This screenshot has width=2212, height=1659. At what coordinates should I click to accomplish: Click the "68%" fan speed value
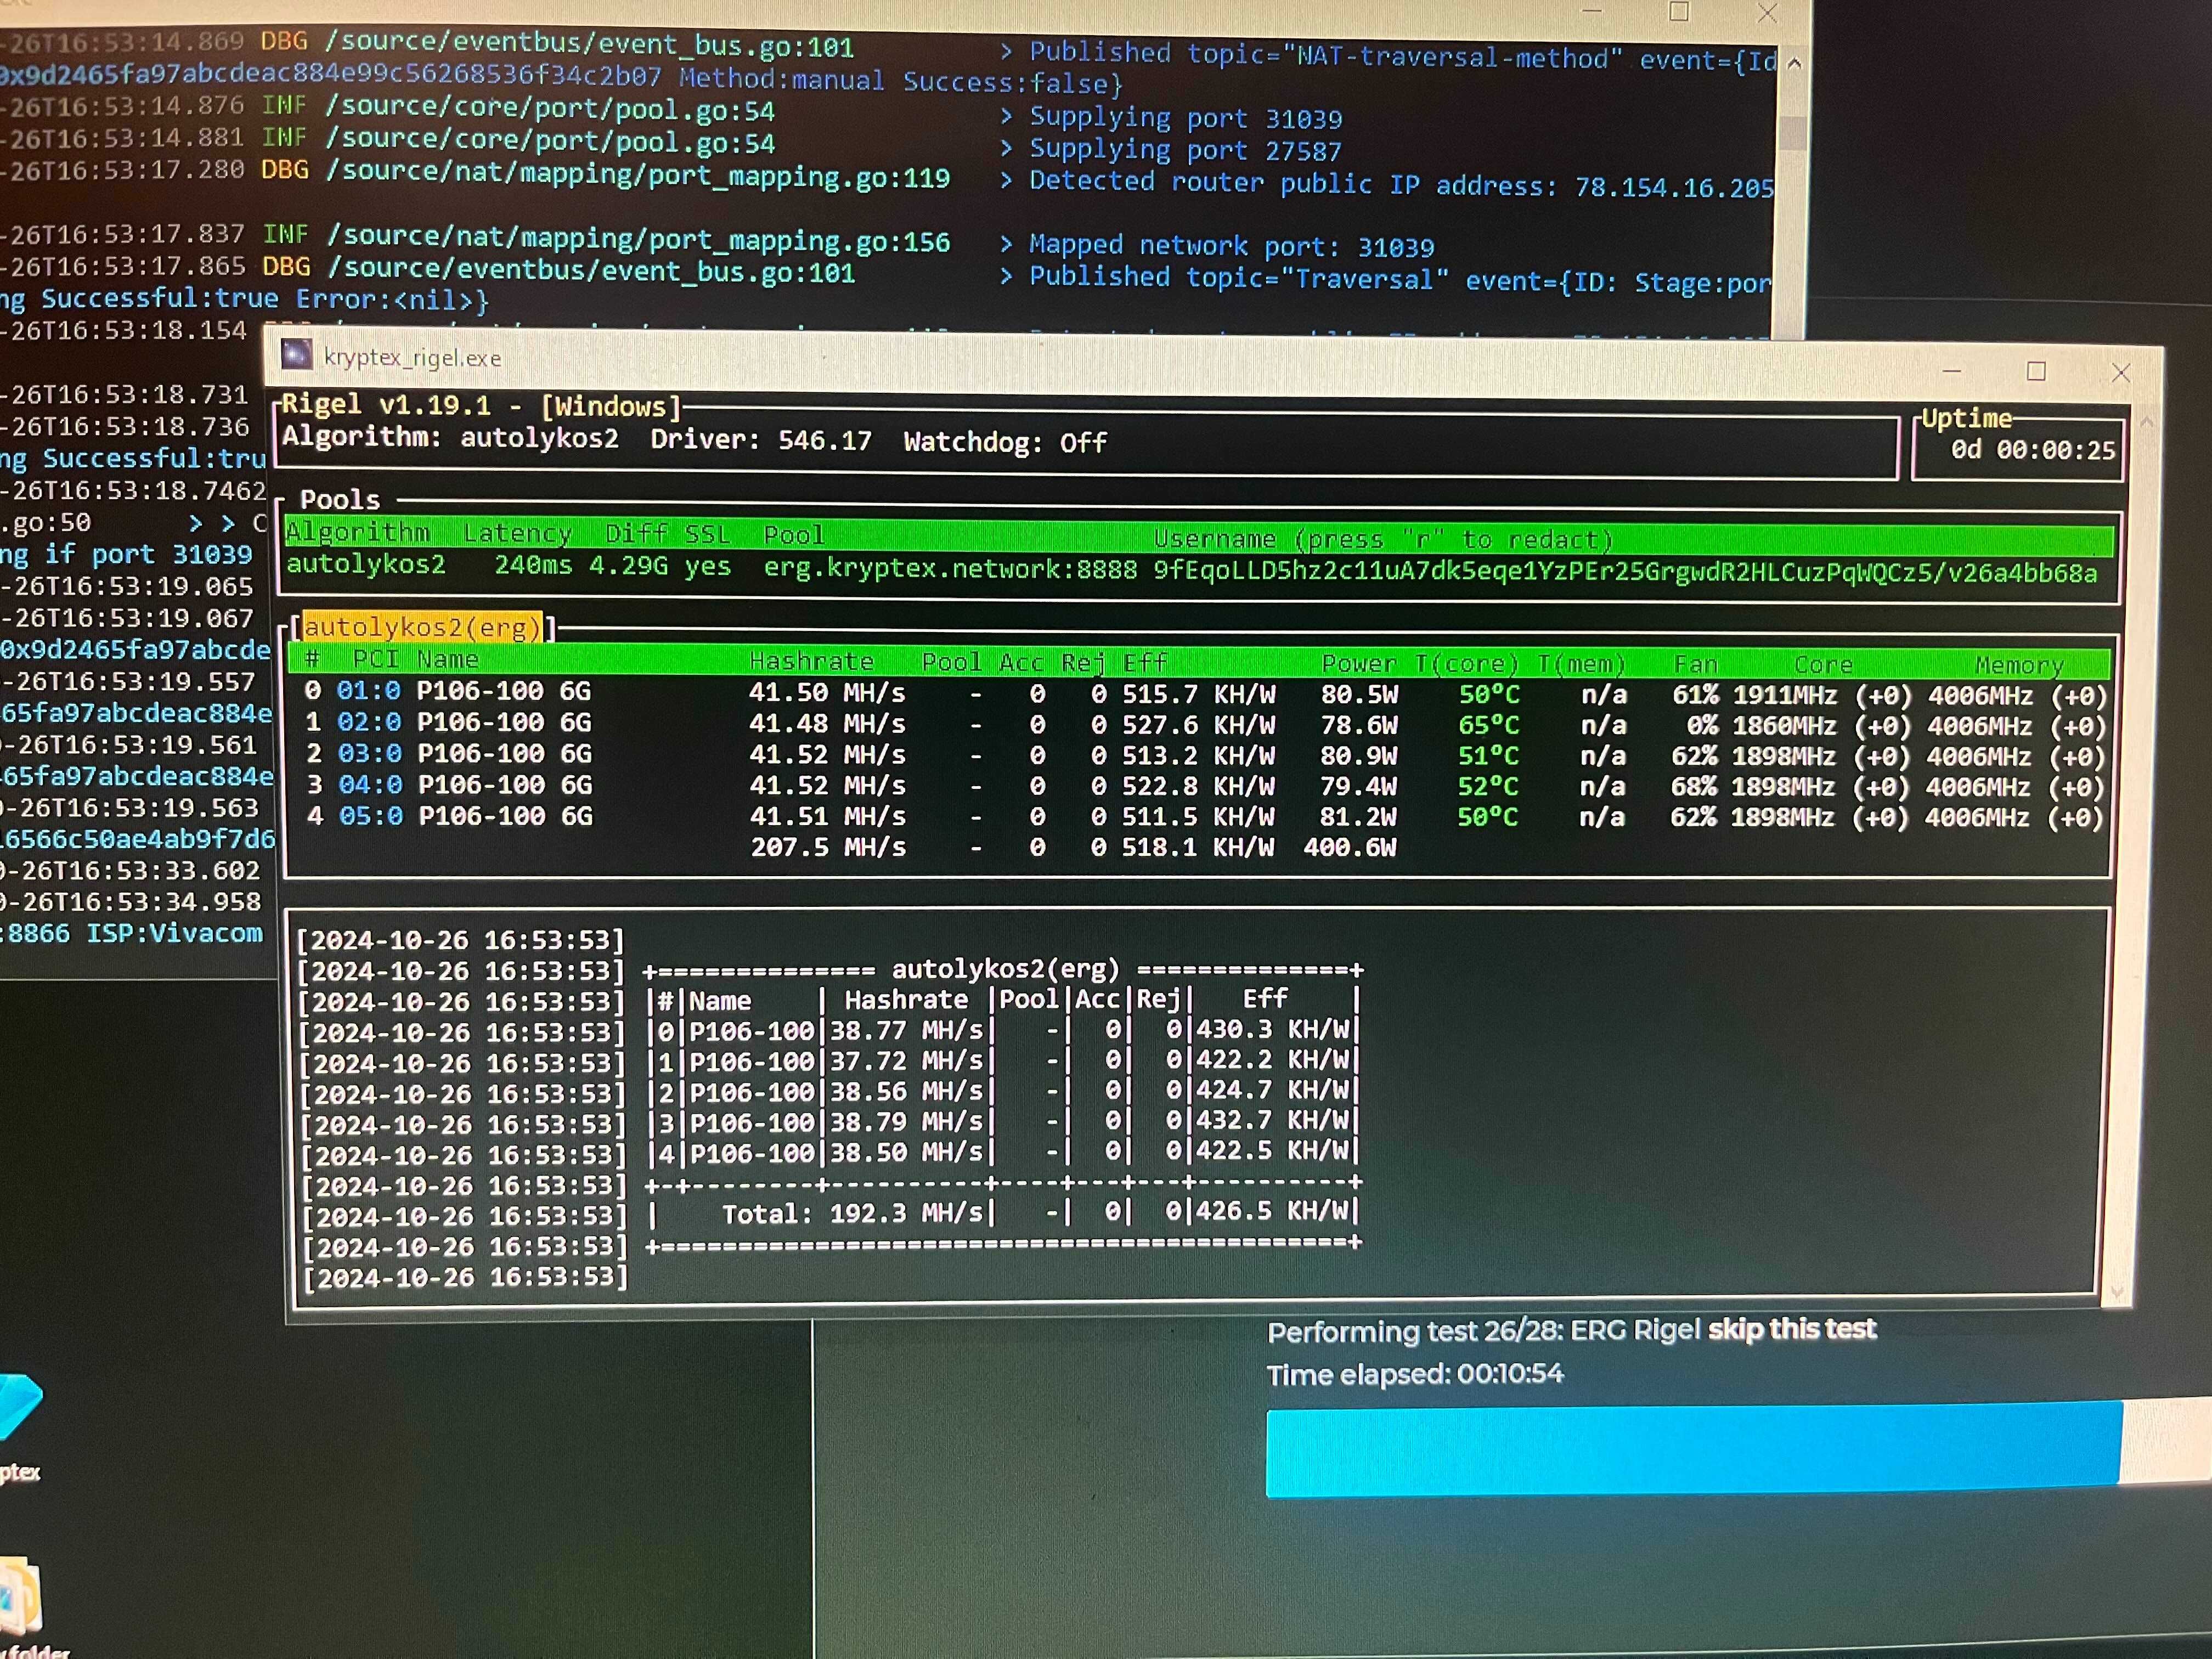(1694, 787)
